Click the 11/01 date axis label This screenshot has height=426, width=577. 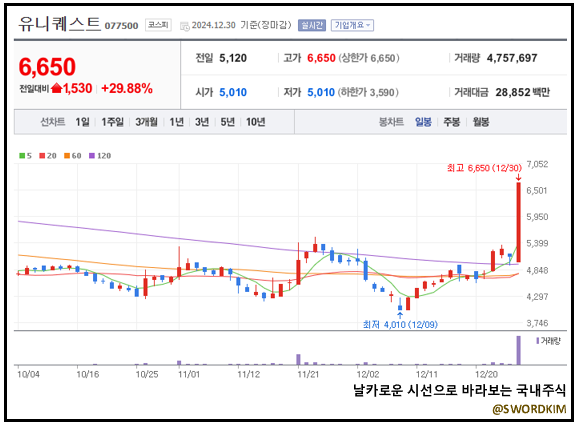[189, 374]
